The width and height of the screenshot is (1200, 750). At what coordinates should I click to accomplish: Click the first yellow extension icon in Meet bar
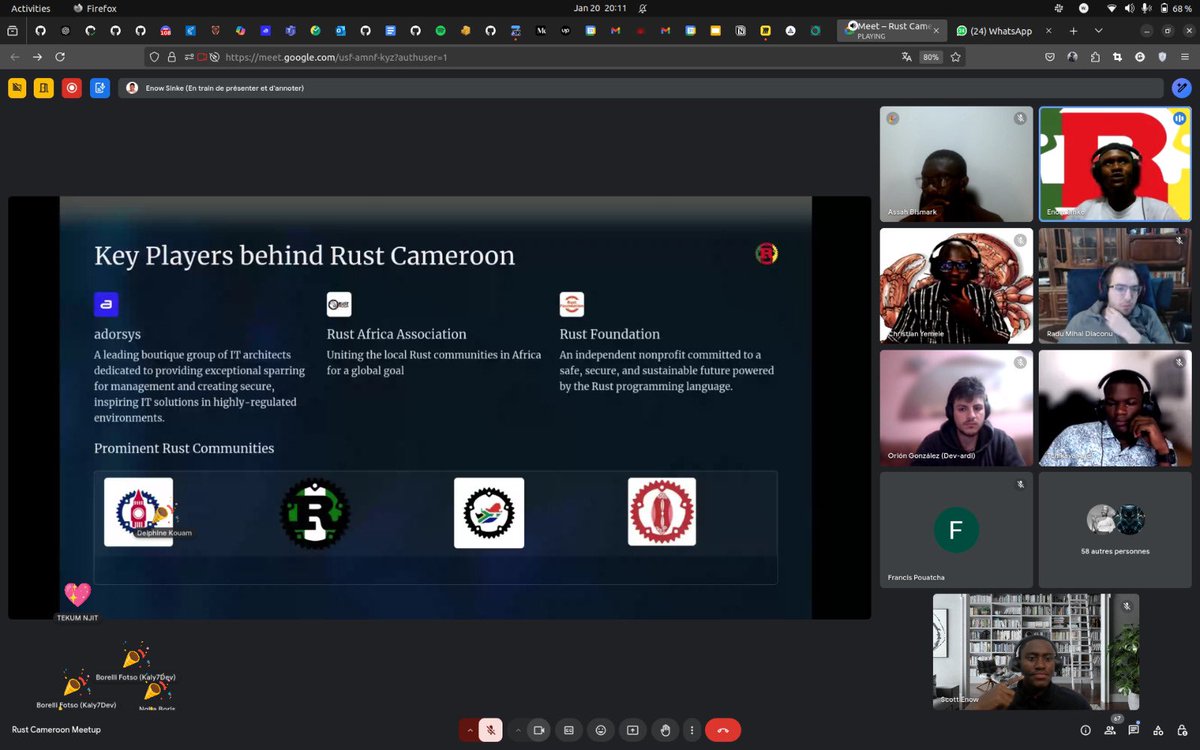pyautogui.click(x=17, y=88)
